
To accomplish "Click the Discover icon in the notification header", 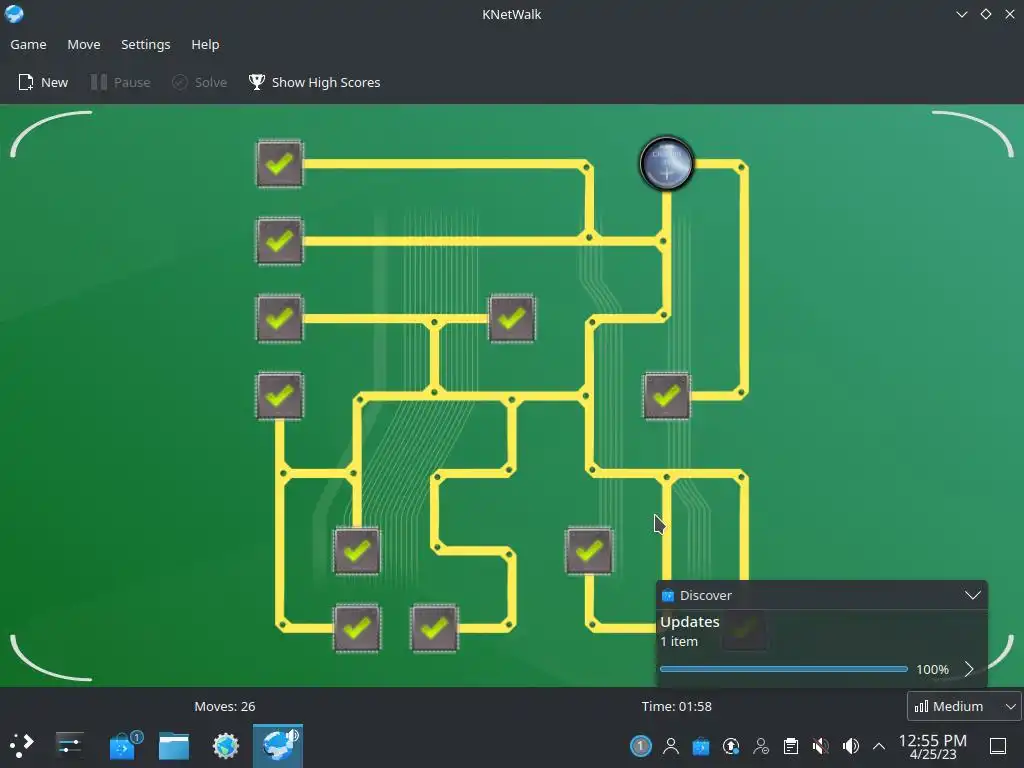I will tap(667, 595).
